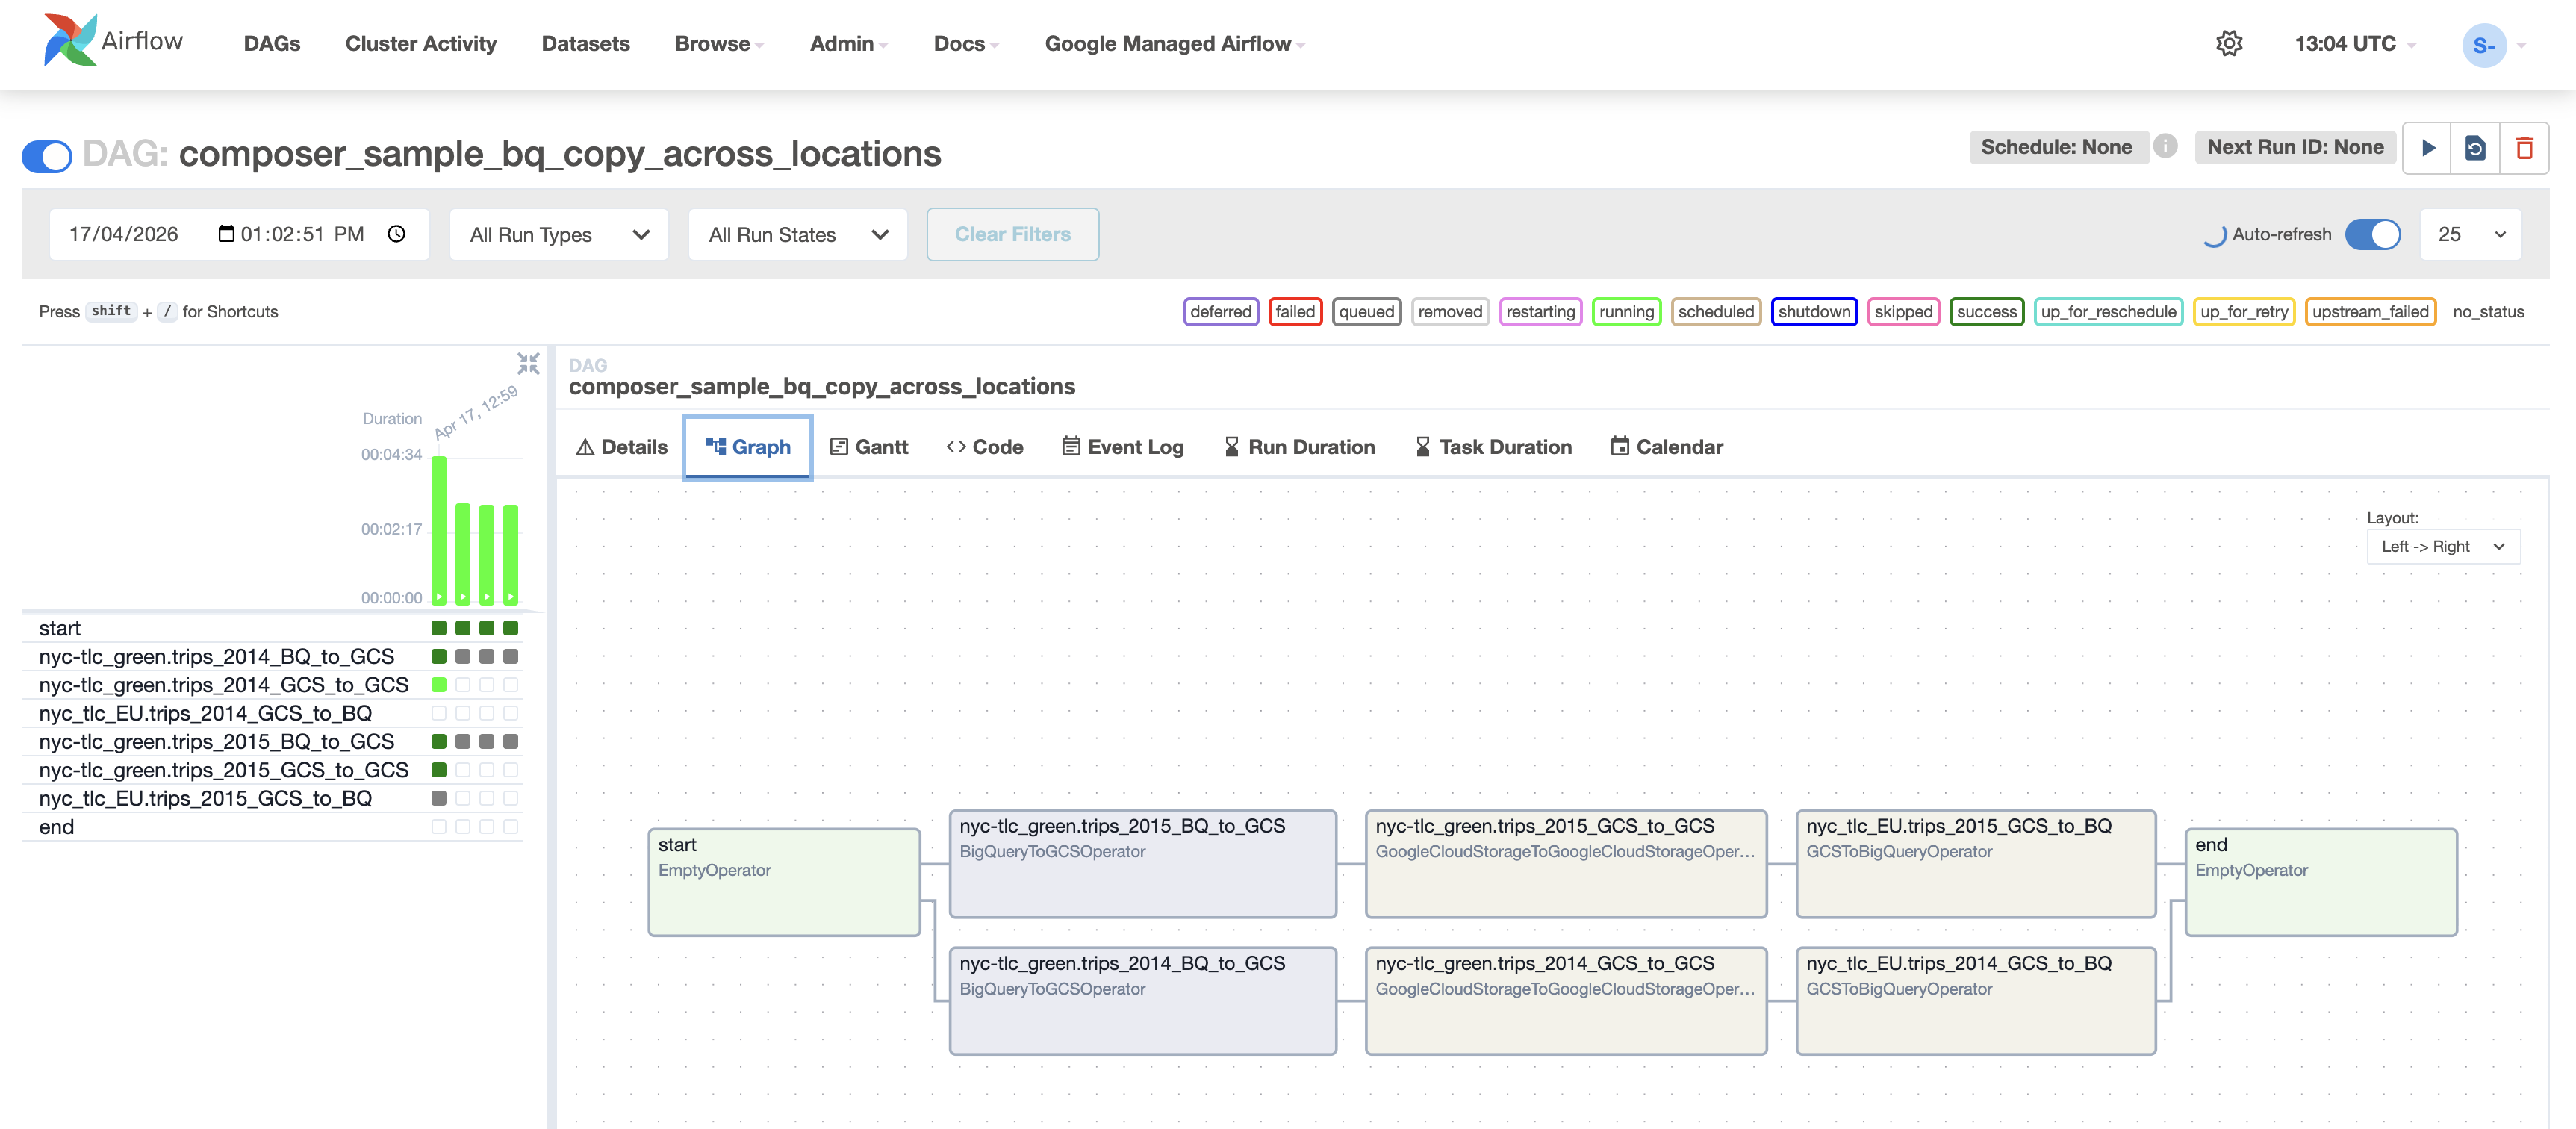Refresh the DAG using the reload icon
Screen dimensions: 2576x1129
[2476, 147]
